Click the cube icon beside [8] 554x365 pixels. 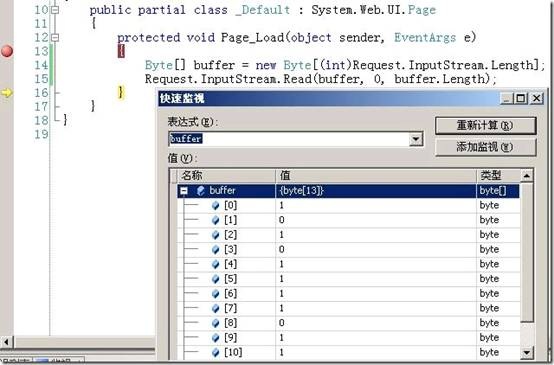(216, 323)
